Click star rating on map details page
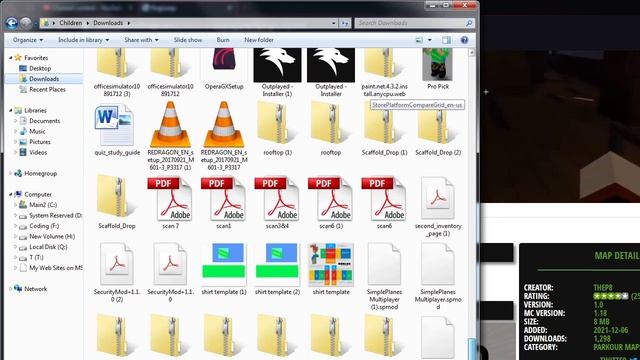 [x=611, y=296]
